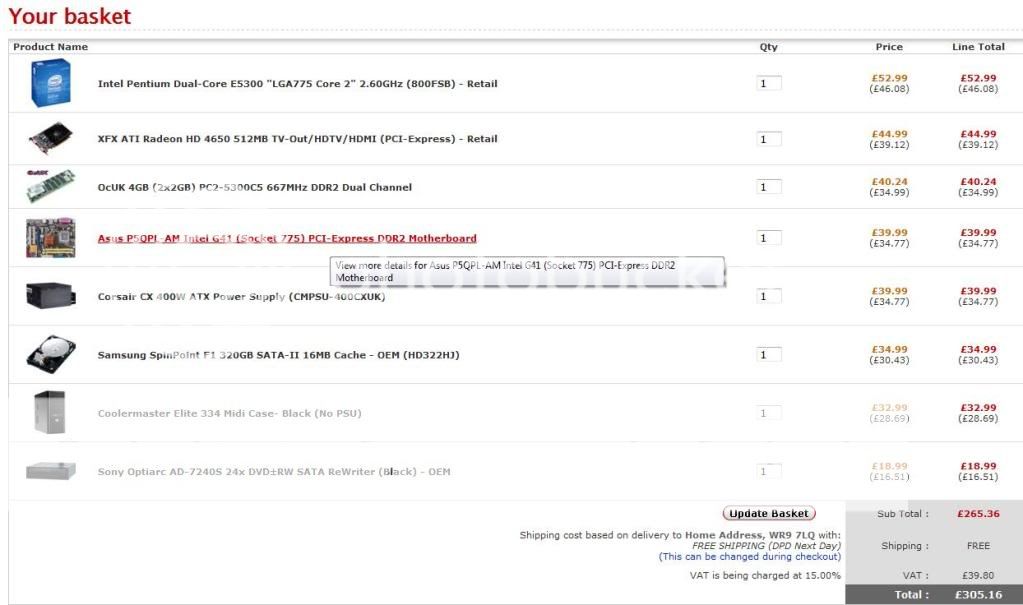Screen dimensions: 1023x605
Task: Click the Asus motherboard product image
Action: click(50, 238)
